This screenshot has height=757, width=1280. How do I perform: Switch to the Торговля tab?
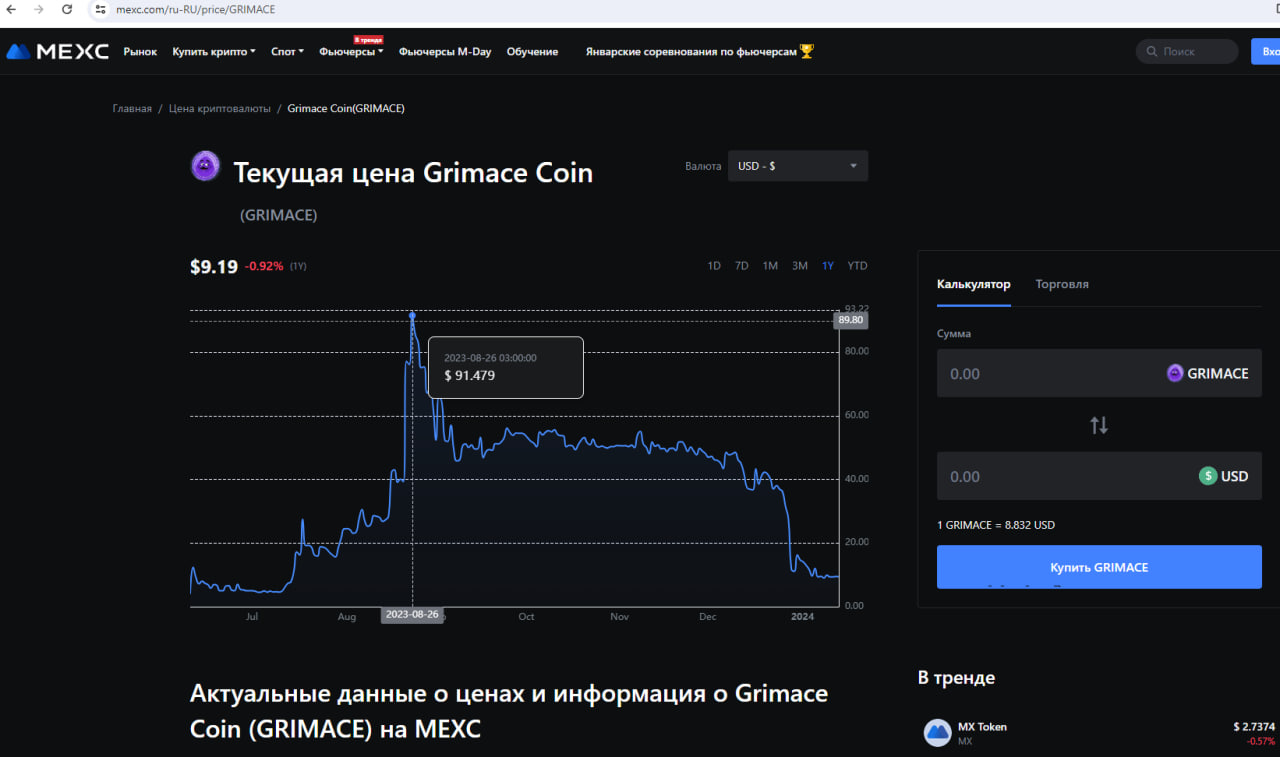[x=1062, y=284]
